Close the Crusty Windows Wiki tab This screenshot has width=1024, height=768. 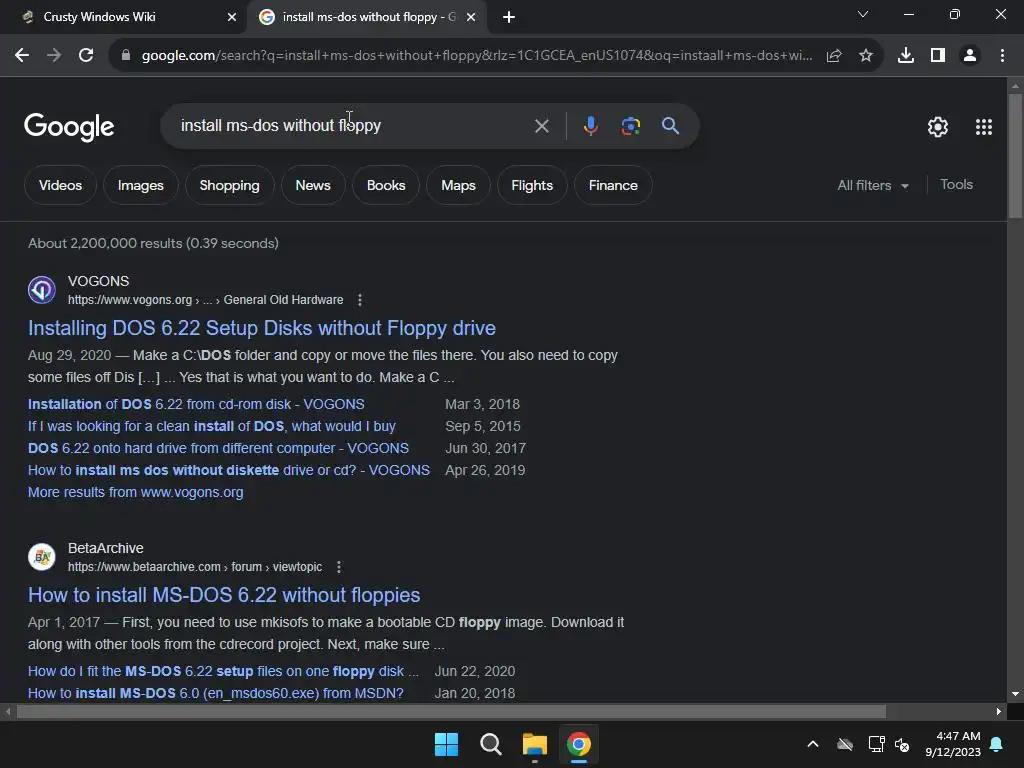coord(232,18)
